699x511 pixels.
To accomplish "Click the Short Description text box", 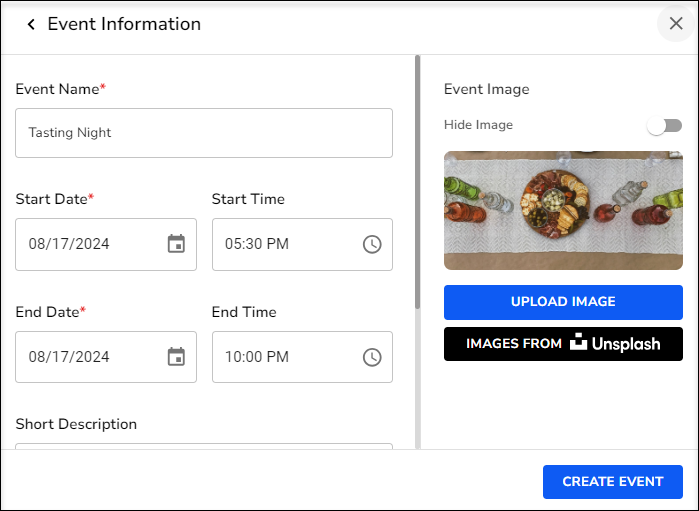I will 203,446.
